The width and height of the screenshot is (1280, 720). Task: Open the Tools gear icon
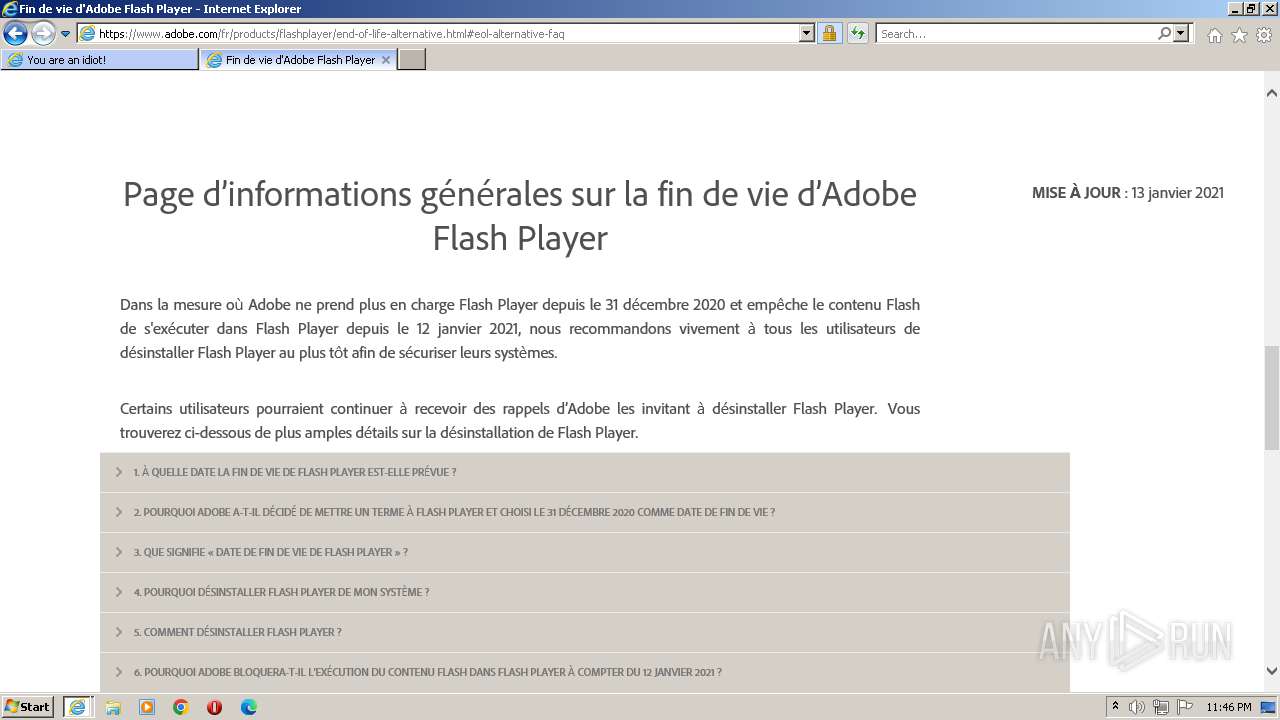(1264, 35)
